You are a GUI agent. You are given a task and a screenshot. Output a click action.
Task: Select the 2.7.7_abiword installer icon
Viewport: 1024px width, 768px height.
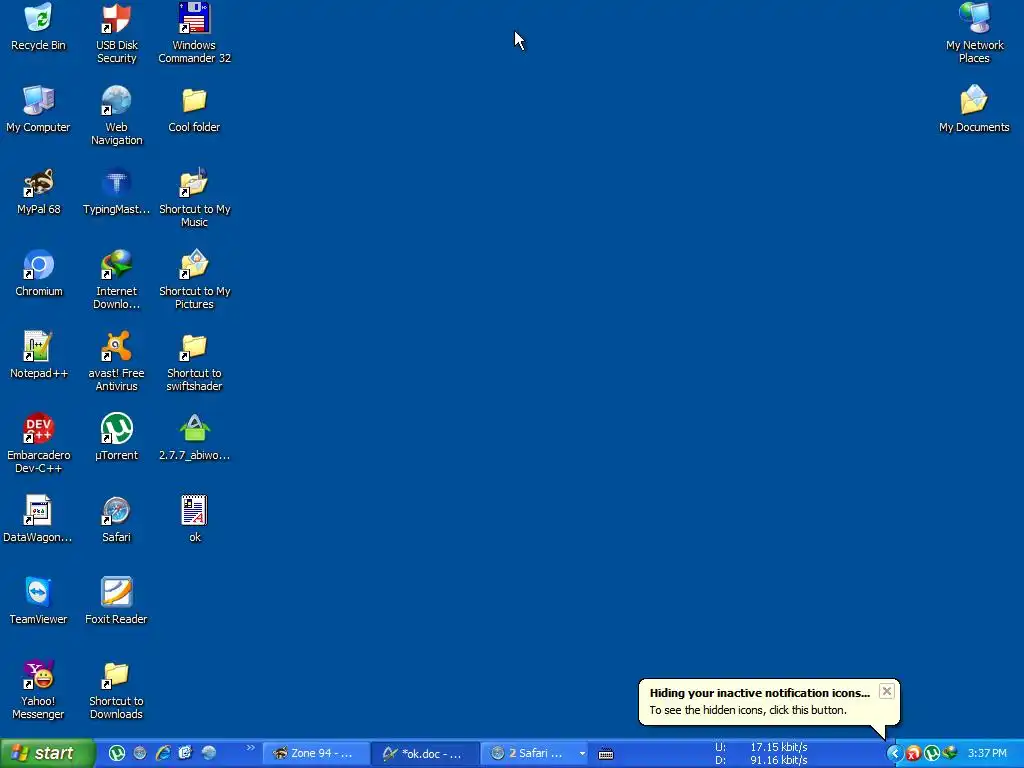click(194, 437)
